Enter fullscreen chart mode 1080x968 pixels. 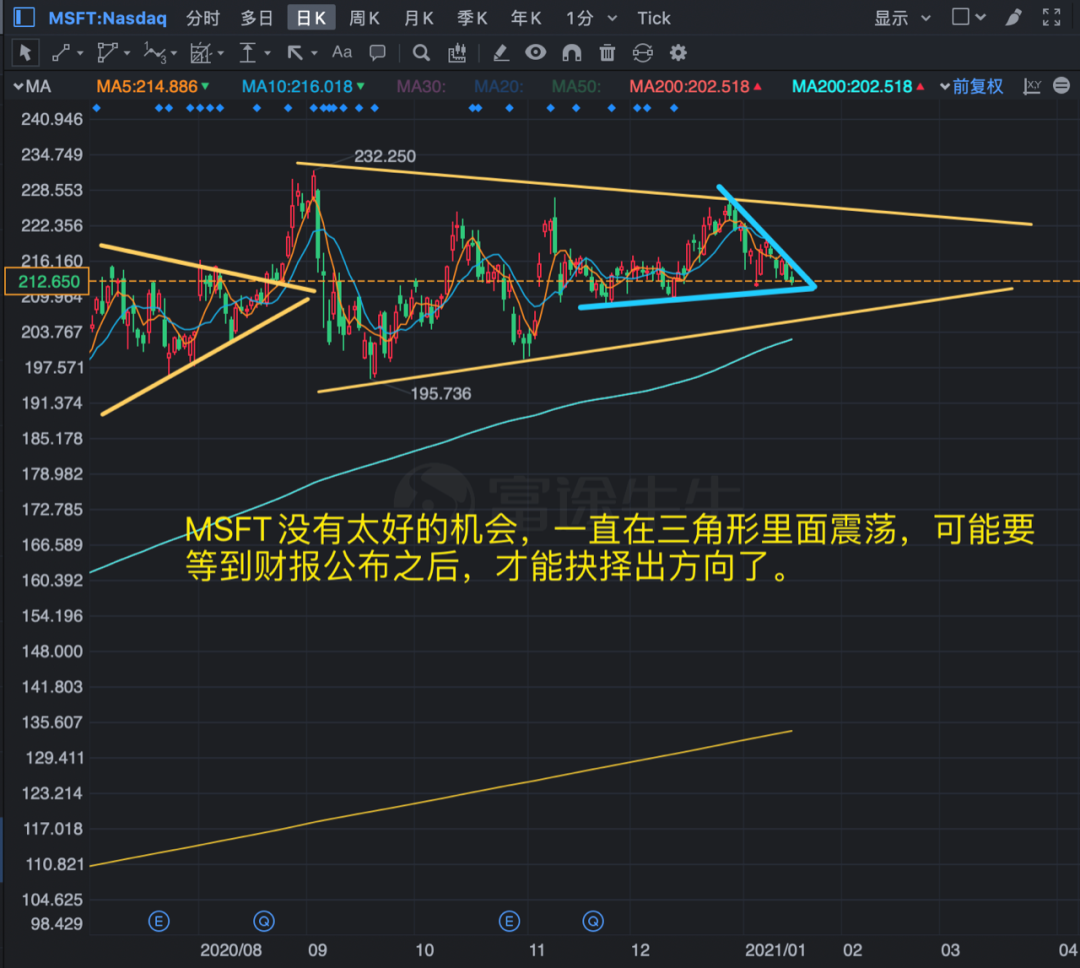click(1052, 17)
